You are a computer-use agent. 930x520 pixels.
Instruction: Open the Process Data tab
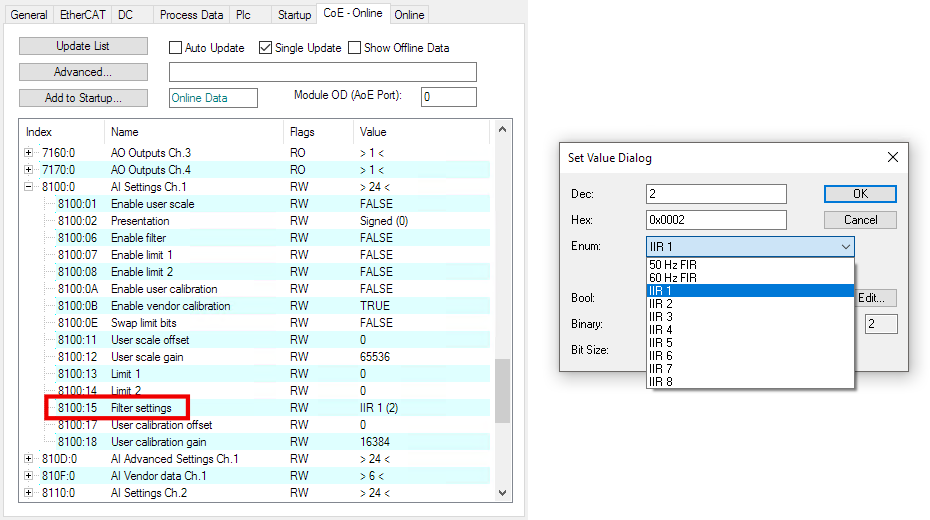click(191, 15)
